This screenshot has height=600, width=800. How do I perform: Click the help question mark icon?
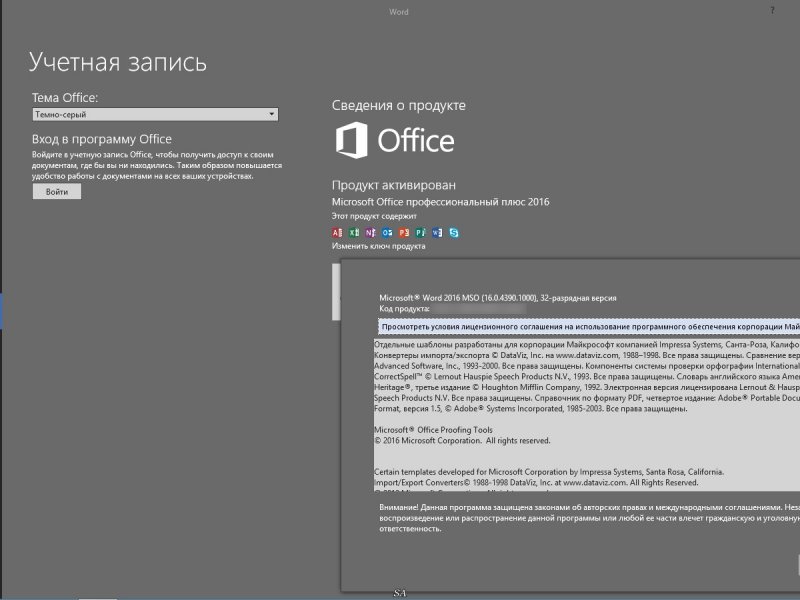(772, 10)
